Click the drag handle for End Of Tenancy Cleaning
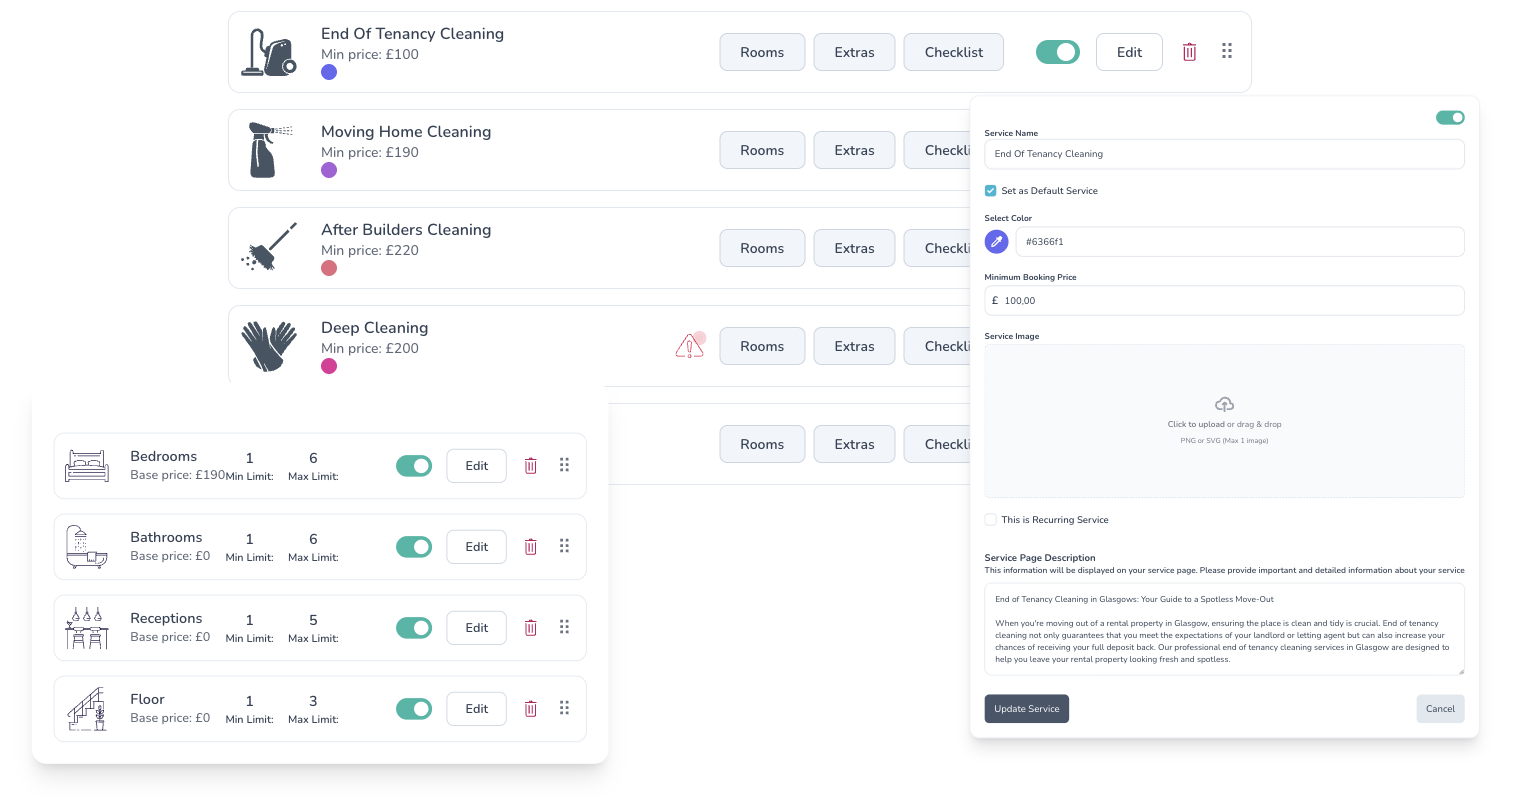This screenshot has width=1514, height=798. tap(1227, 51)
